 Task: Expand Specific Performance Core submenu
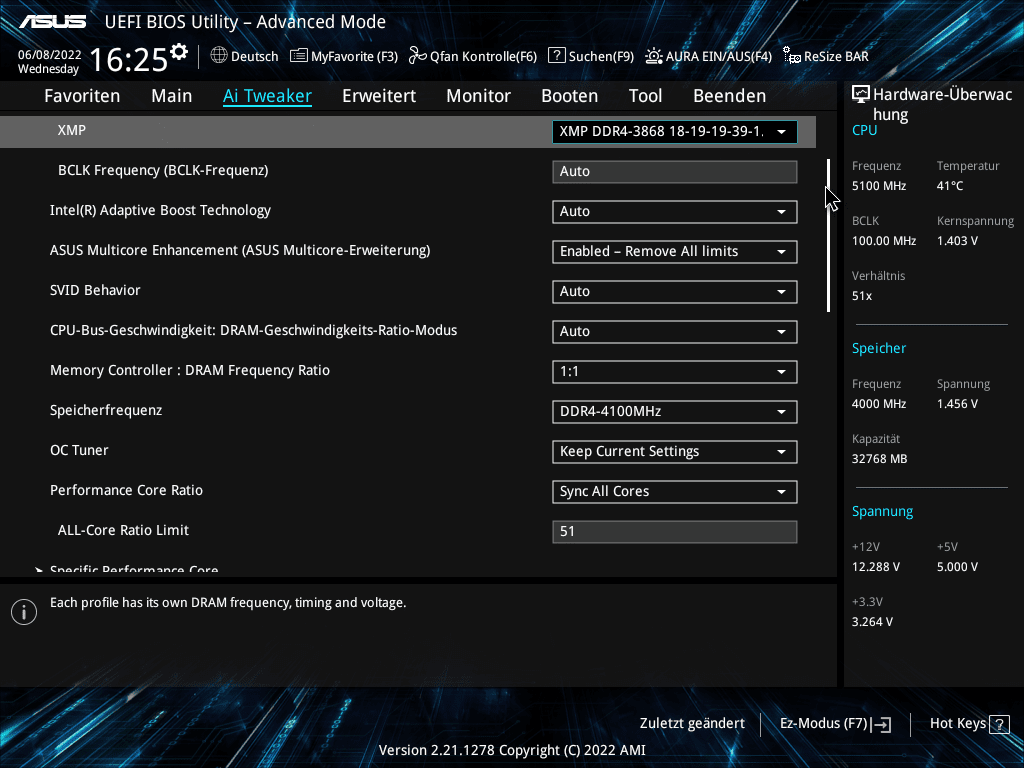point(134,569)
